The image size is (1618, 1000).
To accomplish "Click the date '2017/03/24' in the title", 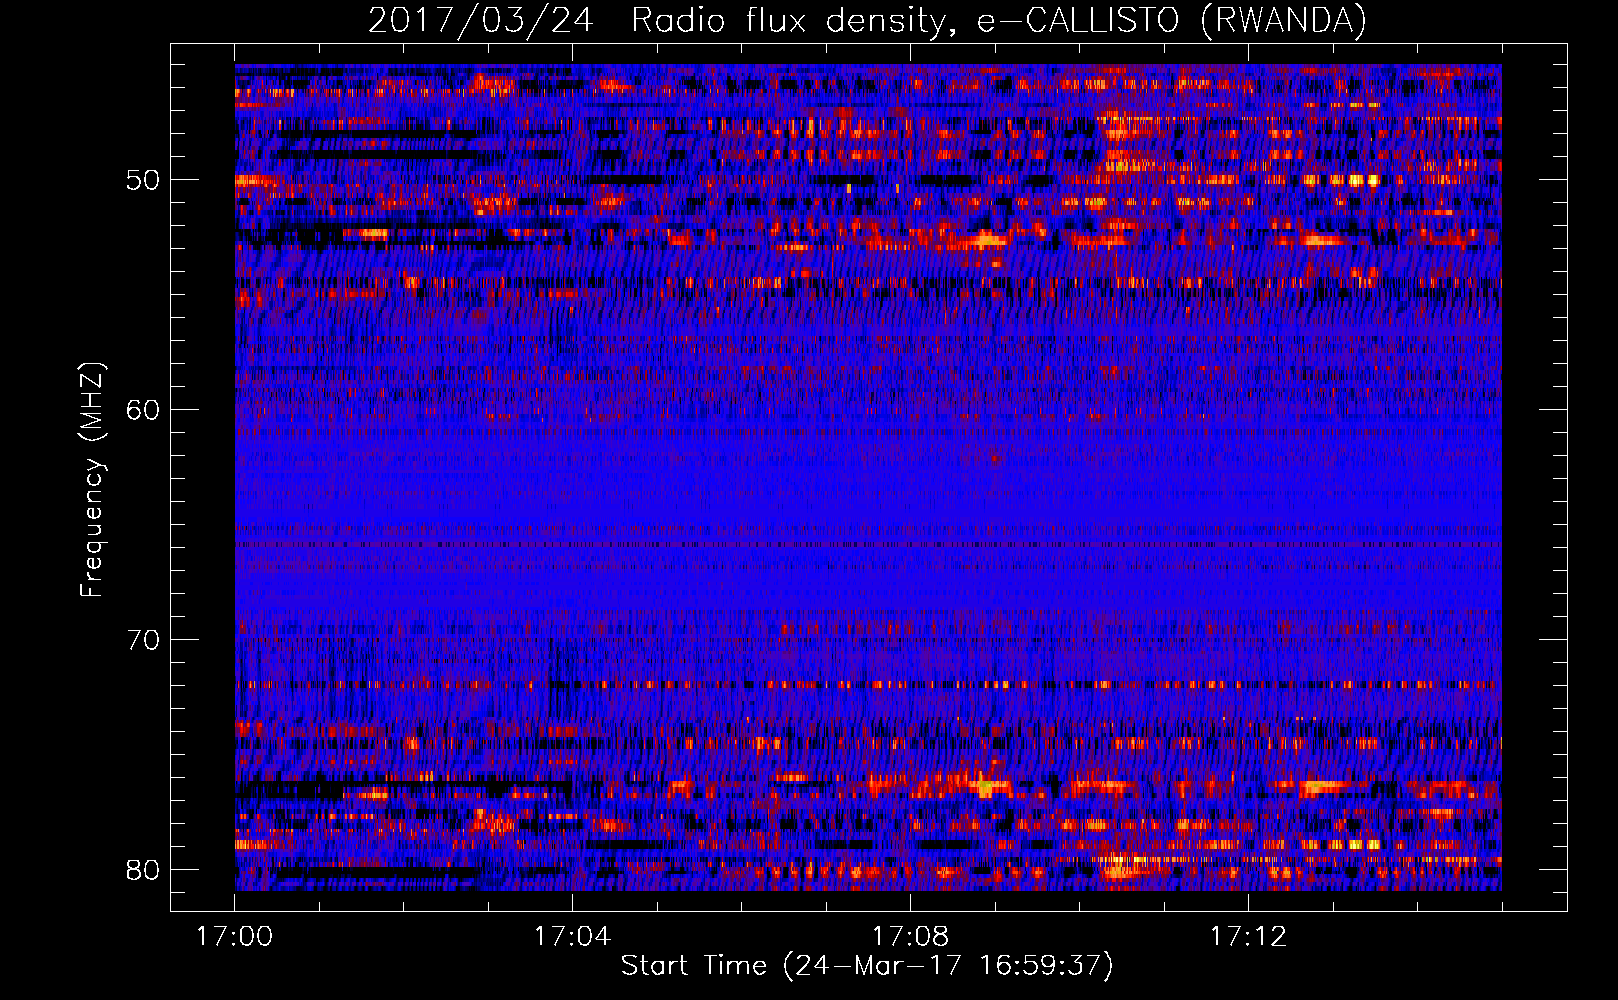I will 482,21.
